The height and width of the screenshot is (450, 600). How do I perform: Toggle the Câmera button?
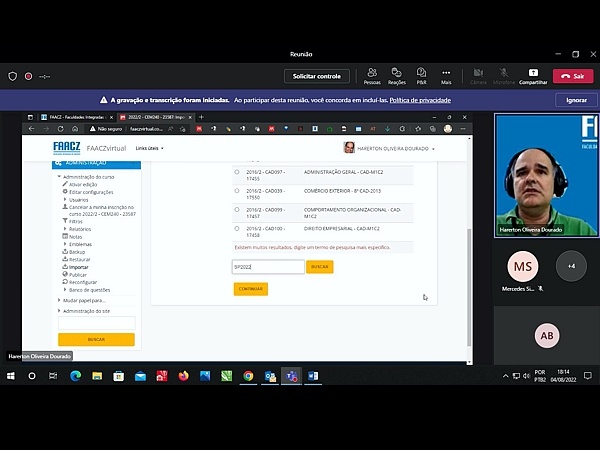pos(478,76)
